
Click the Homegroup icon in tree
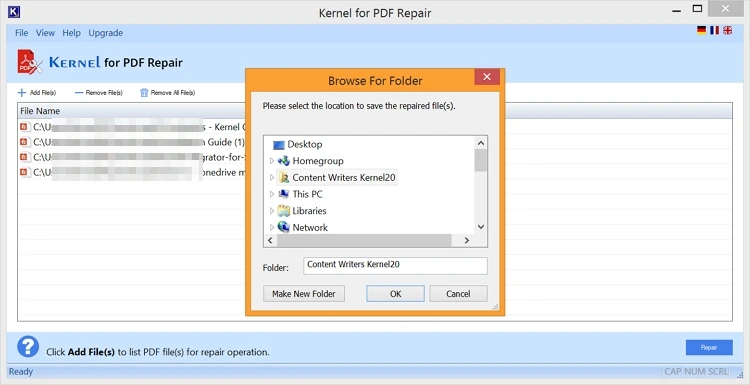284,161
